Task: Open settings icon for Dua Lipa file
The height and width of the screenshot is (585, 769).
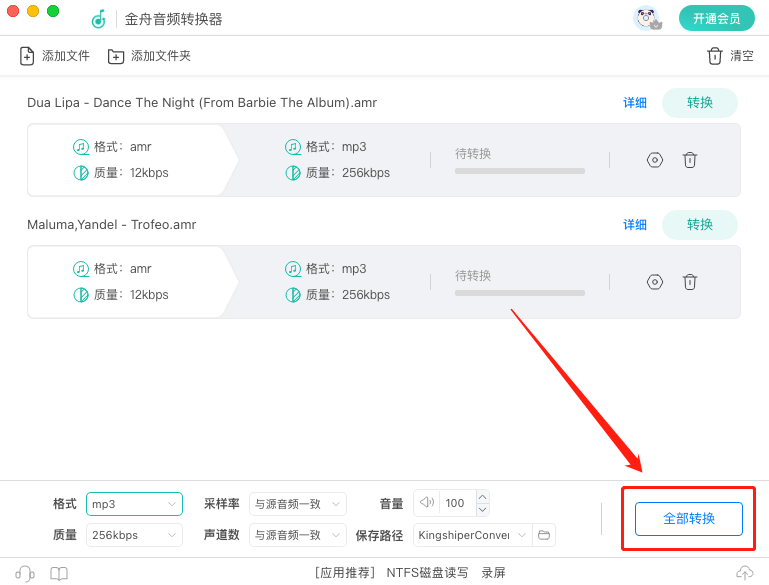Action: [655, 160]
